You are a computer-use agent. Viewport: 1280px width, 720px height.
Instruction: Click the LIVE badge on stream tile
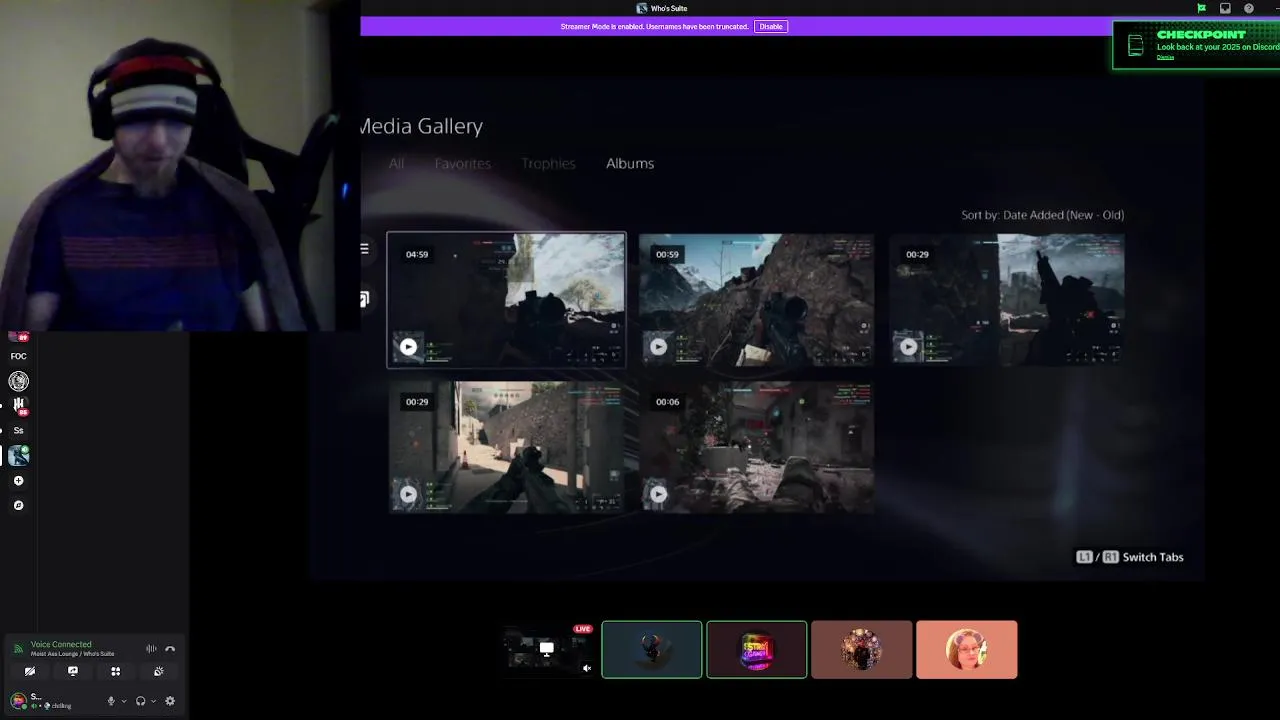pyautogui.click(x=583, y=629)
